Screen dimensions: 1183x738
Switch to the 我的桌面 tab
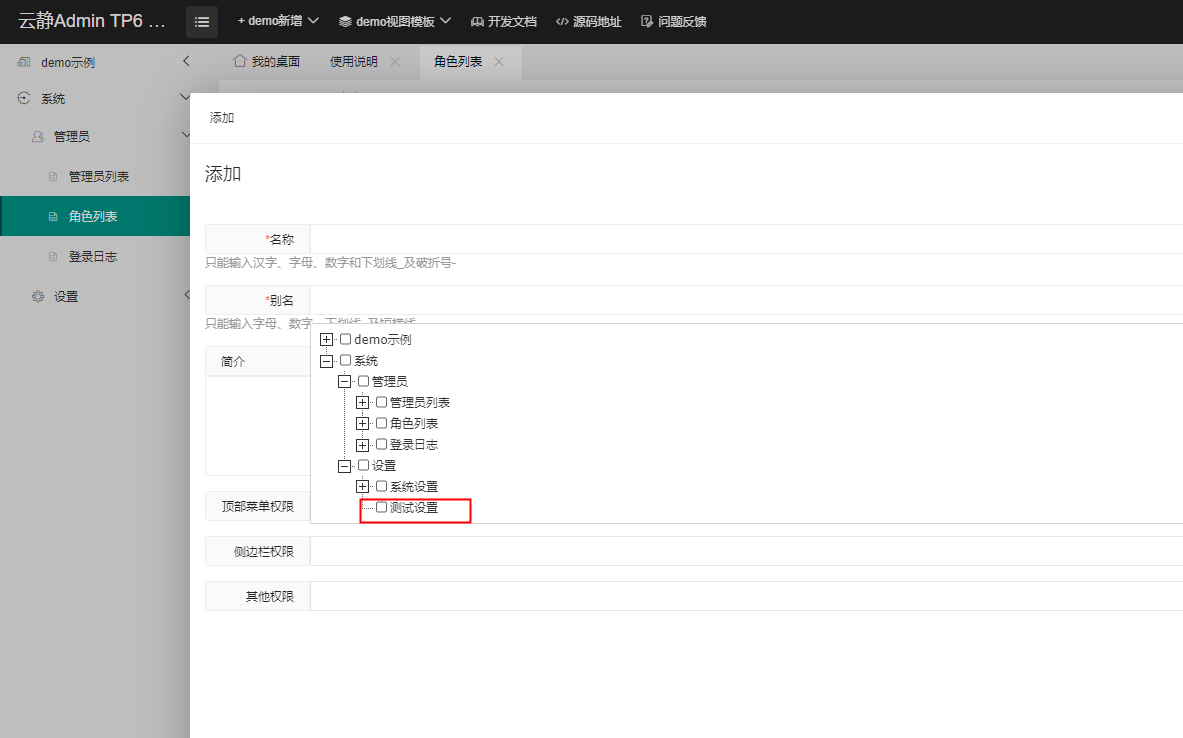pos(267,62)
